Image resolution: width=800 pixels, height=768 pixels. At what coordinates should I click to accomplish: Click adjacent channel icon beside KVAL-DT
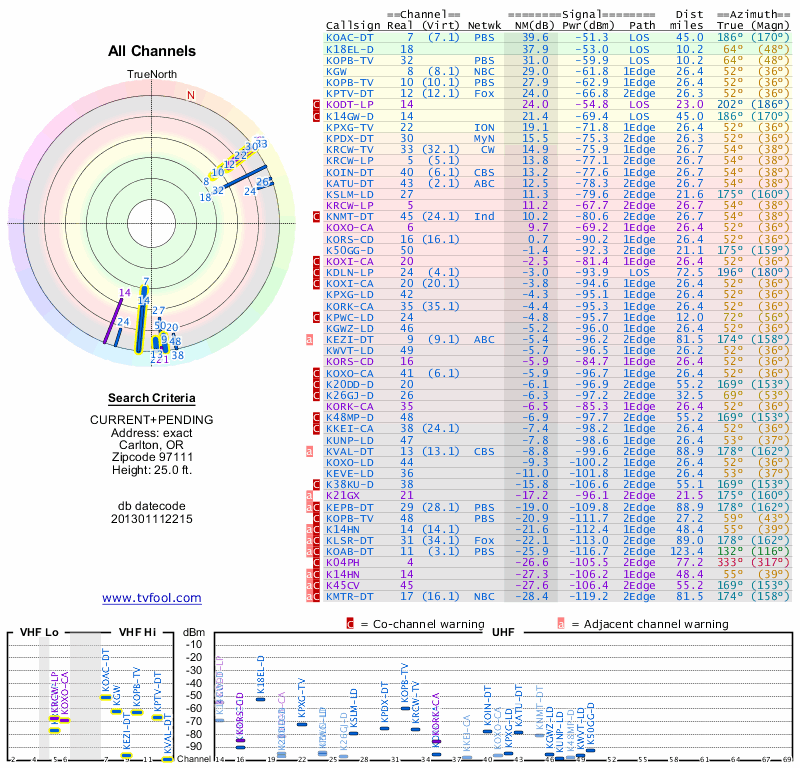pos(309,451)
